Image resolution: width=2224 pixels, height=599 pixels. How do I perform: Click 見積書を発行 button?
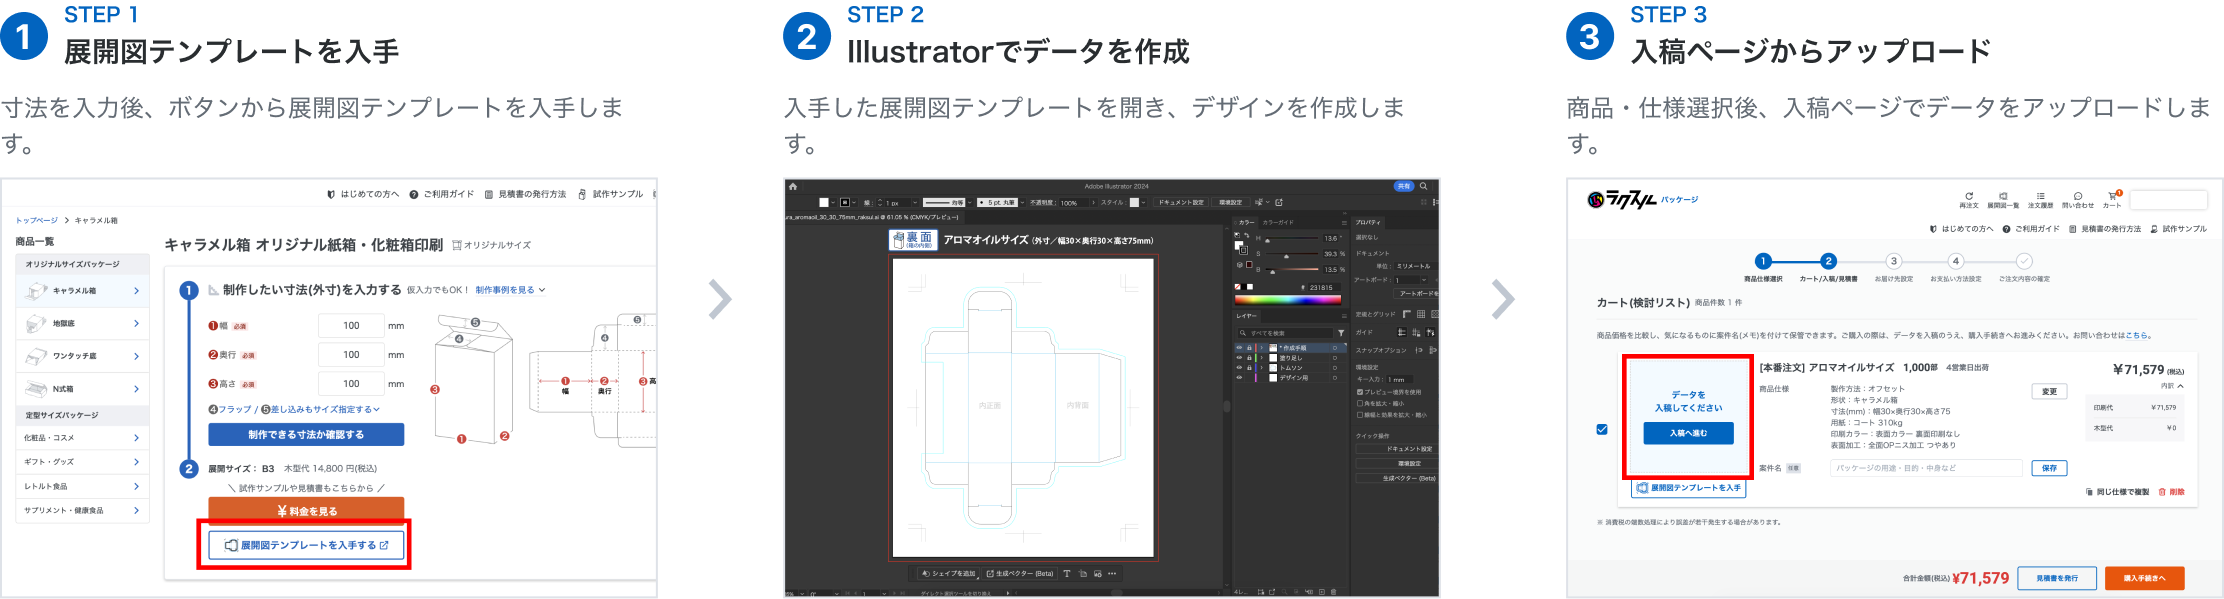coord(2057,578)
